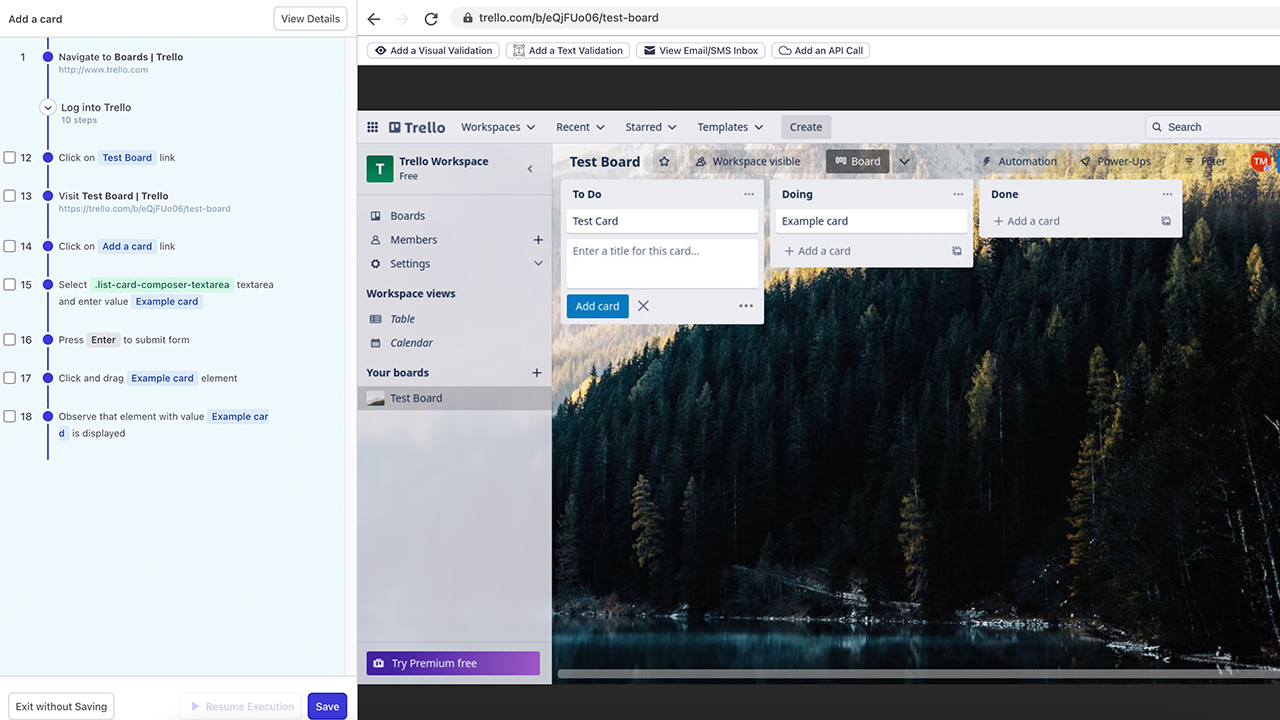Viewport: 1280px width, 720px height.
Task: Tick checkbox for step 18
Action: coord(9,417)
